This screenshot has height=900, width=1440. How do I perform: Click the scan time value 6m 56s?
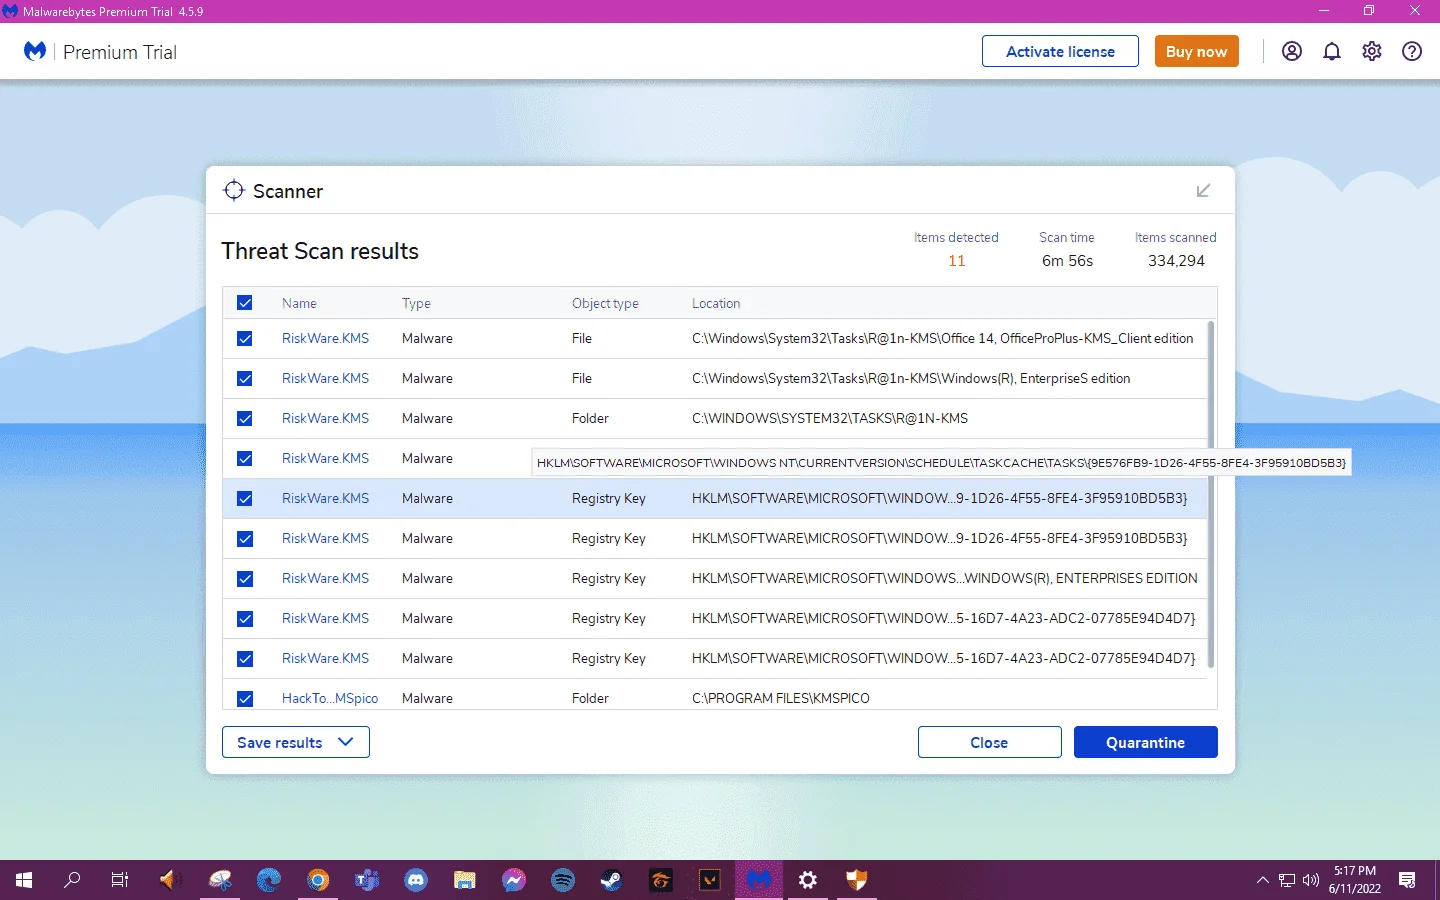[1067, 261]
